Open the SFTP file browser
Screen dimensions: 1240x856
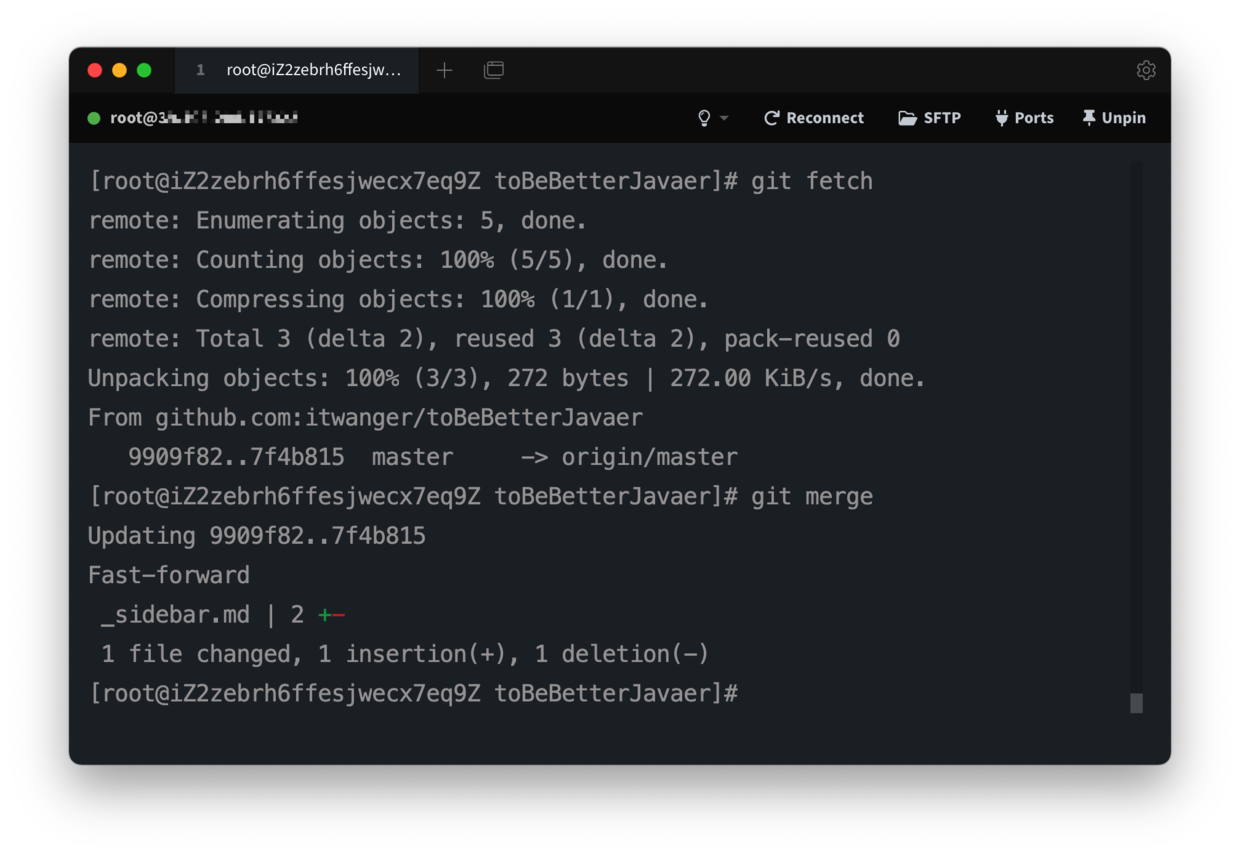point(929,118)
